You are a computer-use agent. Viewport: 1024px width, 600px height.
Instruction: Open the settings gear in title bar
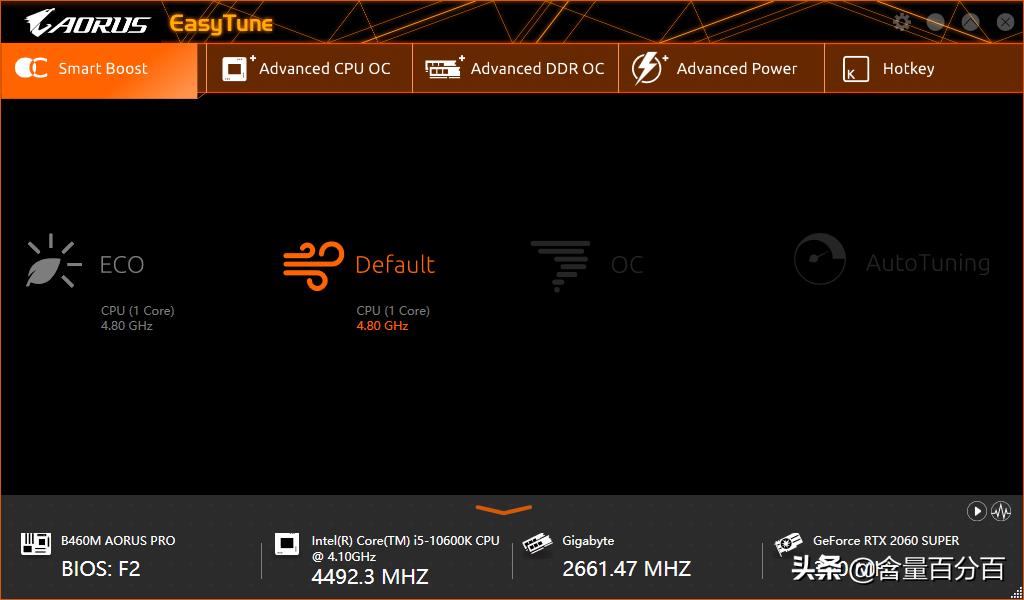point(902,22)
